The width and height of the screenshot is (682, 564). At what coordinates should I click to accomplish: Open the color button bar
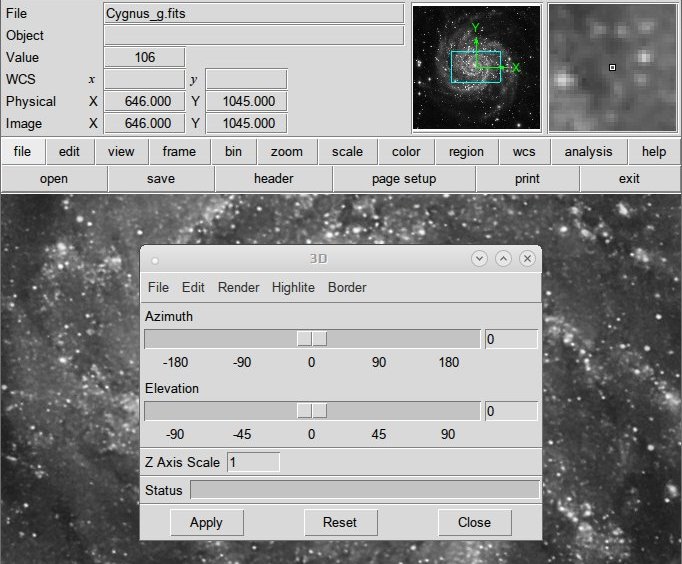point(406,152)
